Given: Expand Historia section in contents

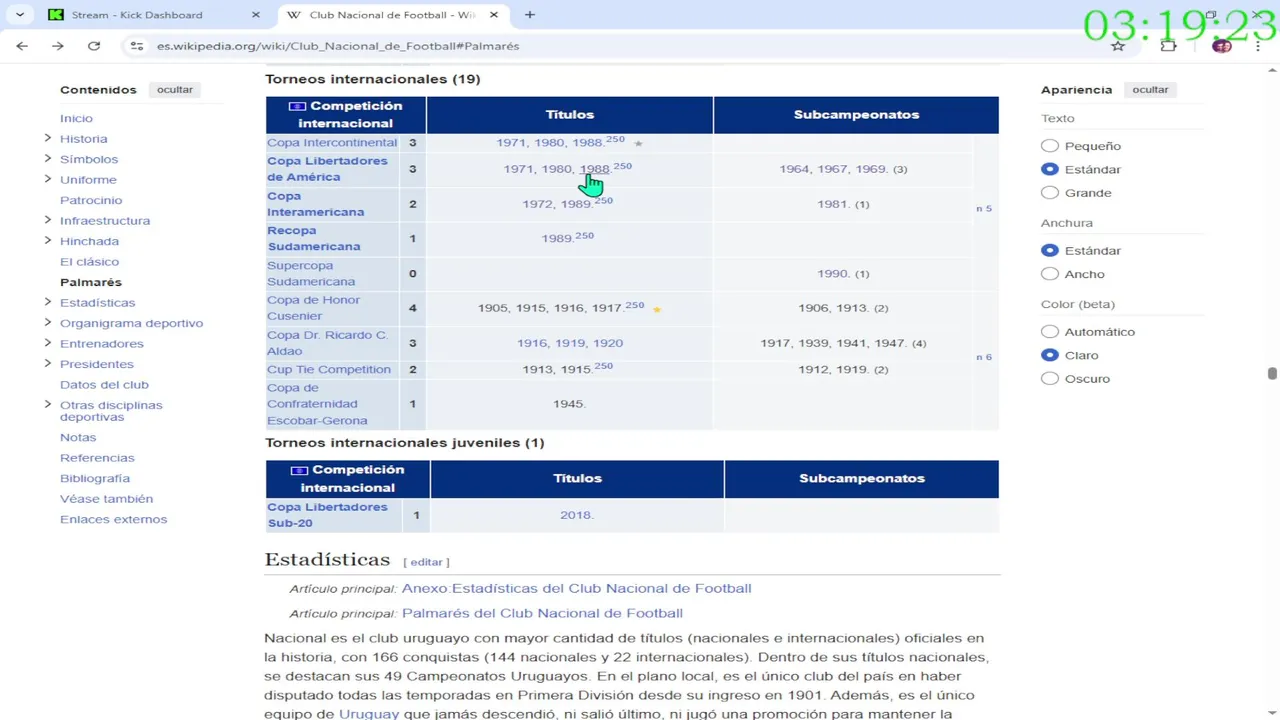Looking at the screenshot, I should (47, 138).
